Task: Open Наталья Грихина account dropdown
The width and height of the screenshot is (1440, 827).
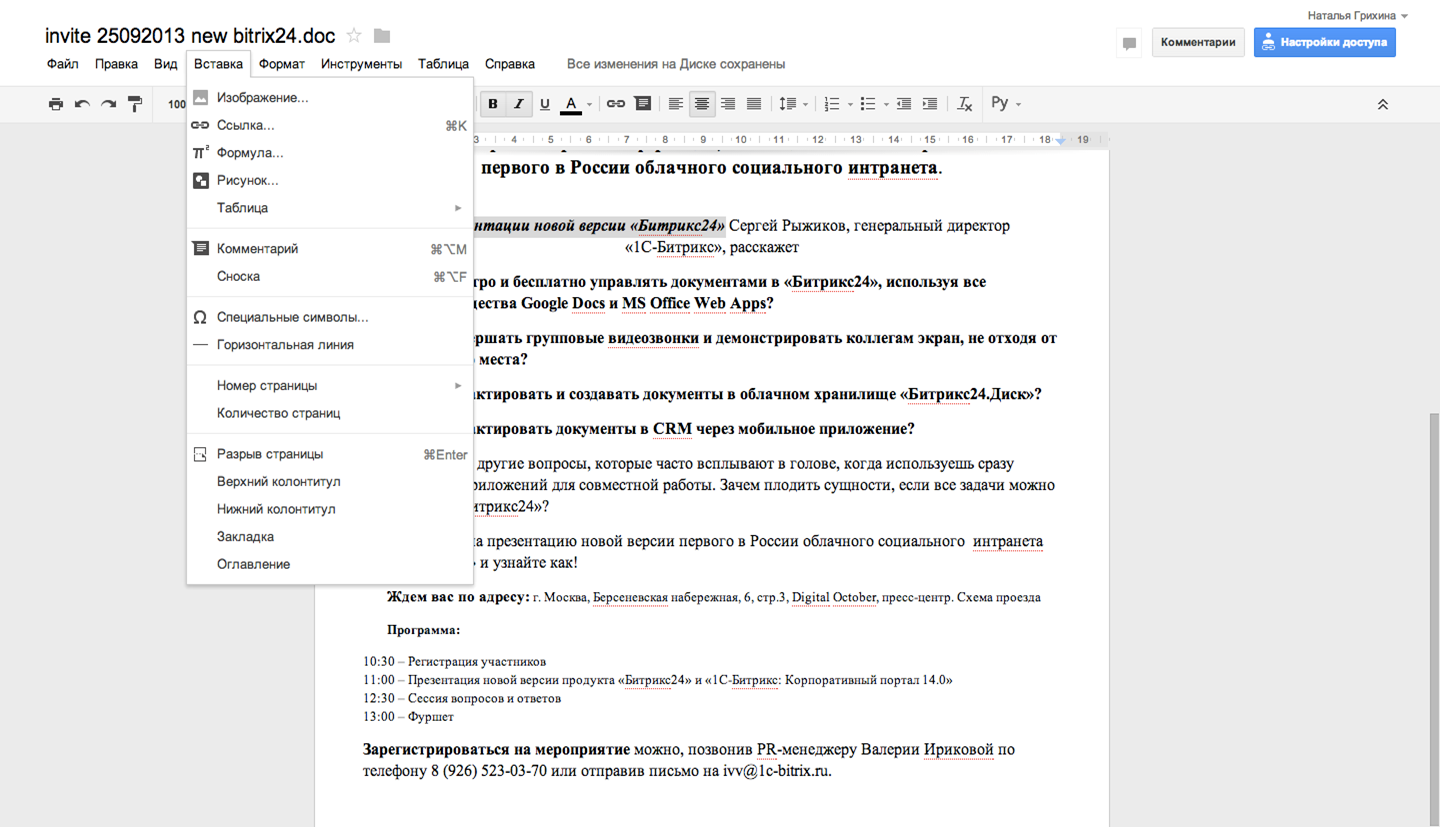Action: [1357, 16]
